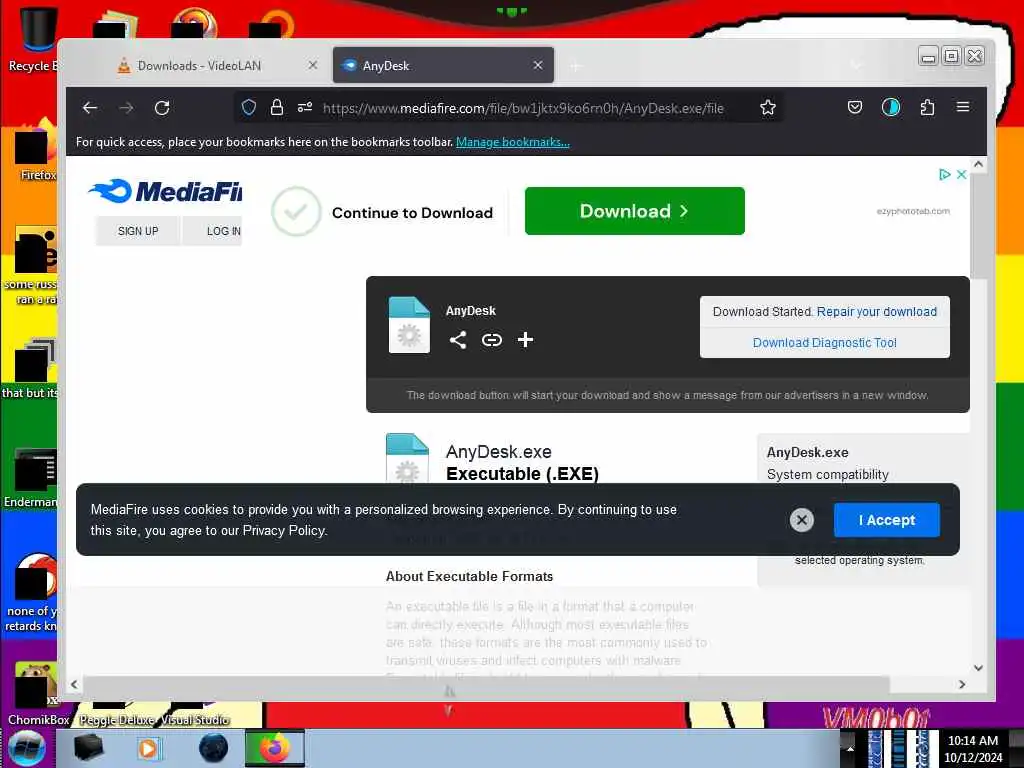Open the dark globe taskbar icon

[214, 748]
